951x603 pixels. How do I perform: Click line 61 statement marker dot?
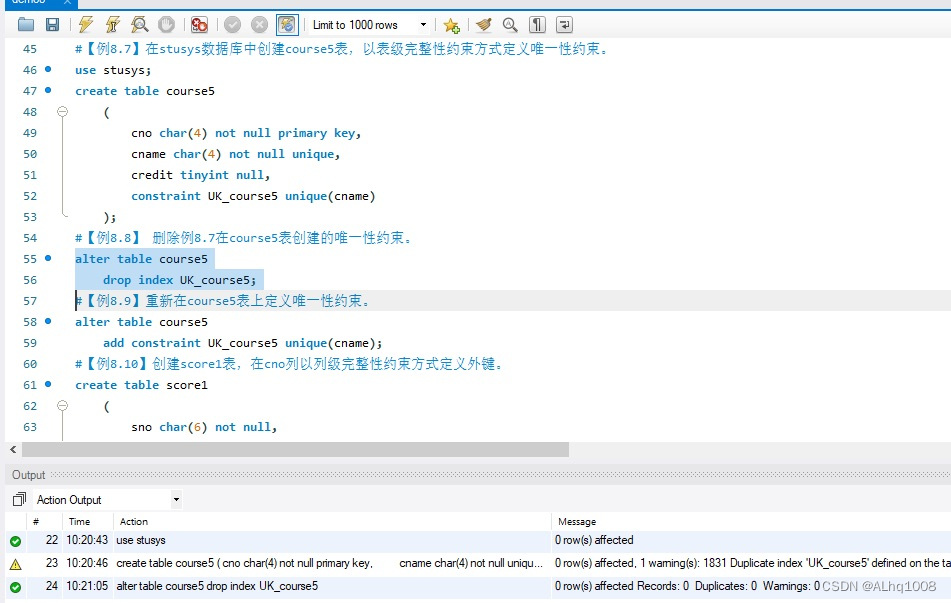tap(49, 384)
